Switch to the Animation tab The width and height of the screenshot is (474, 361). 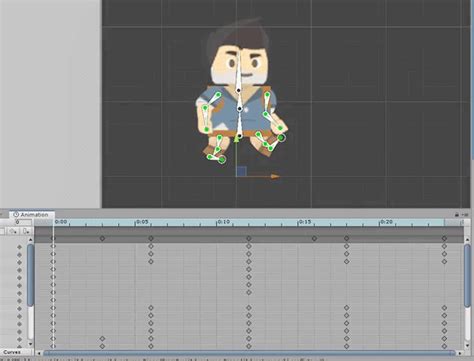[x=32, y=215]
